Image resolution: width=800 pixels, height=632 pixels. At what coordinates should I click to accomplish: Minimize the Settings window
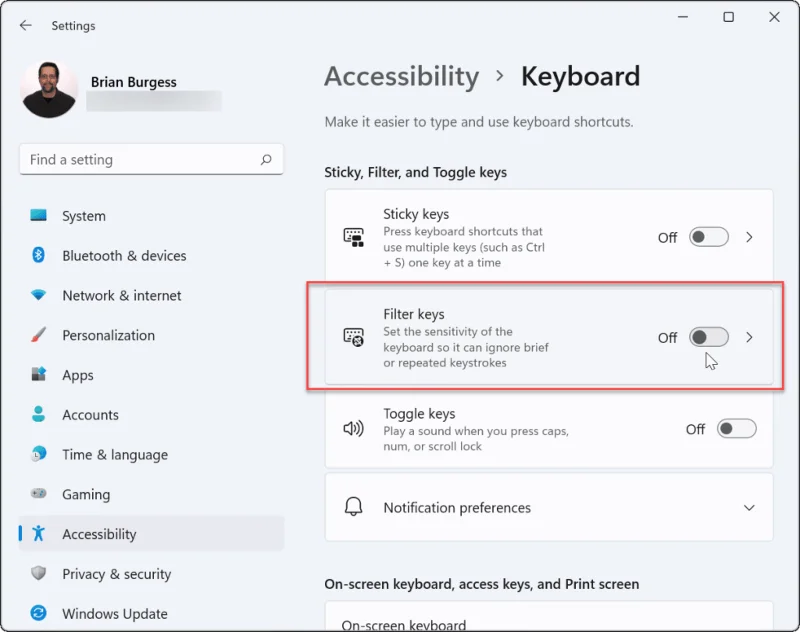683,17
